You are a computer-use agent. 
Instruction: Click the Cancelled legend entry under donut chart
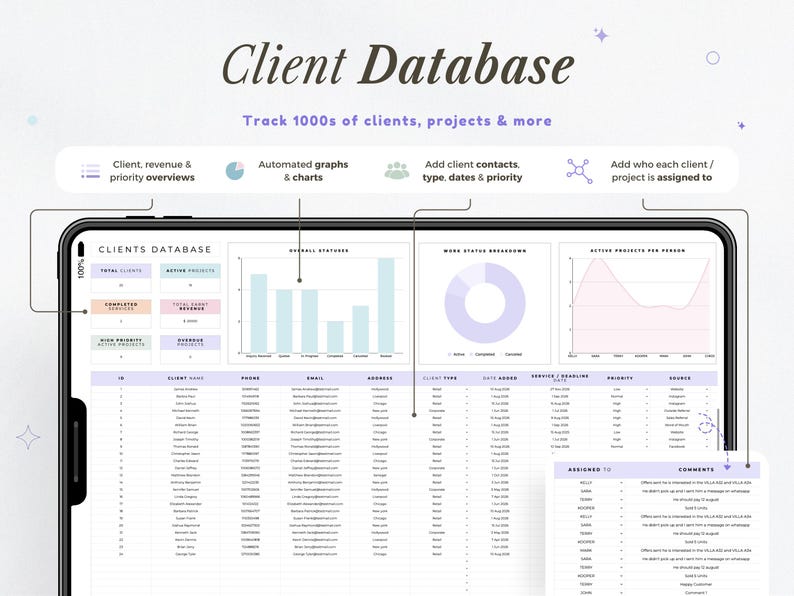pos(511,354)
